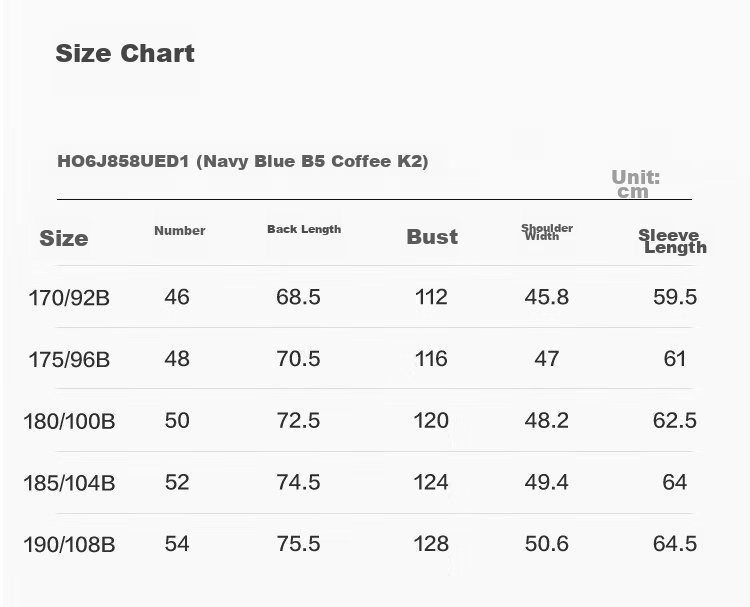Click the Shoulder Width column header
750x607 pixels.
pyautogui.click(x=547, y=232)
